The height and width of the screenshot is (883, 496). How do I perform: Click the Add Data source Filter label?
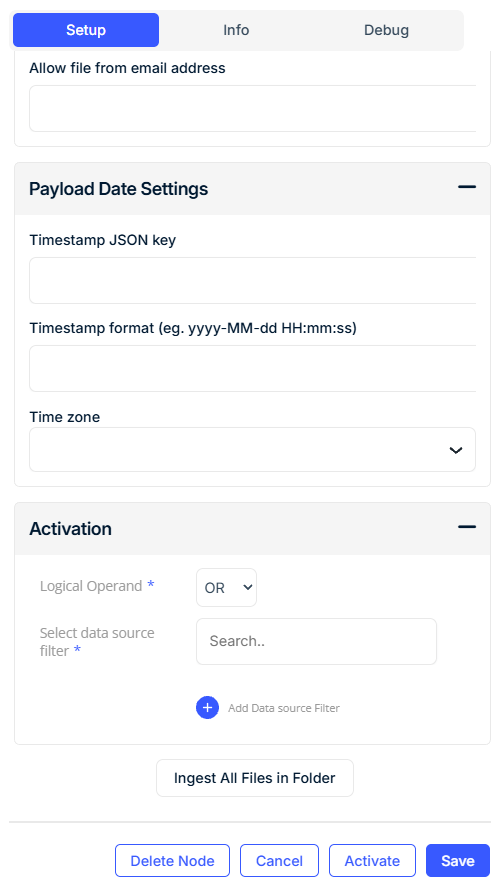coord(284,708)
